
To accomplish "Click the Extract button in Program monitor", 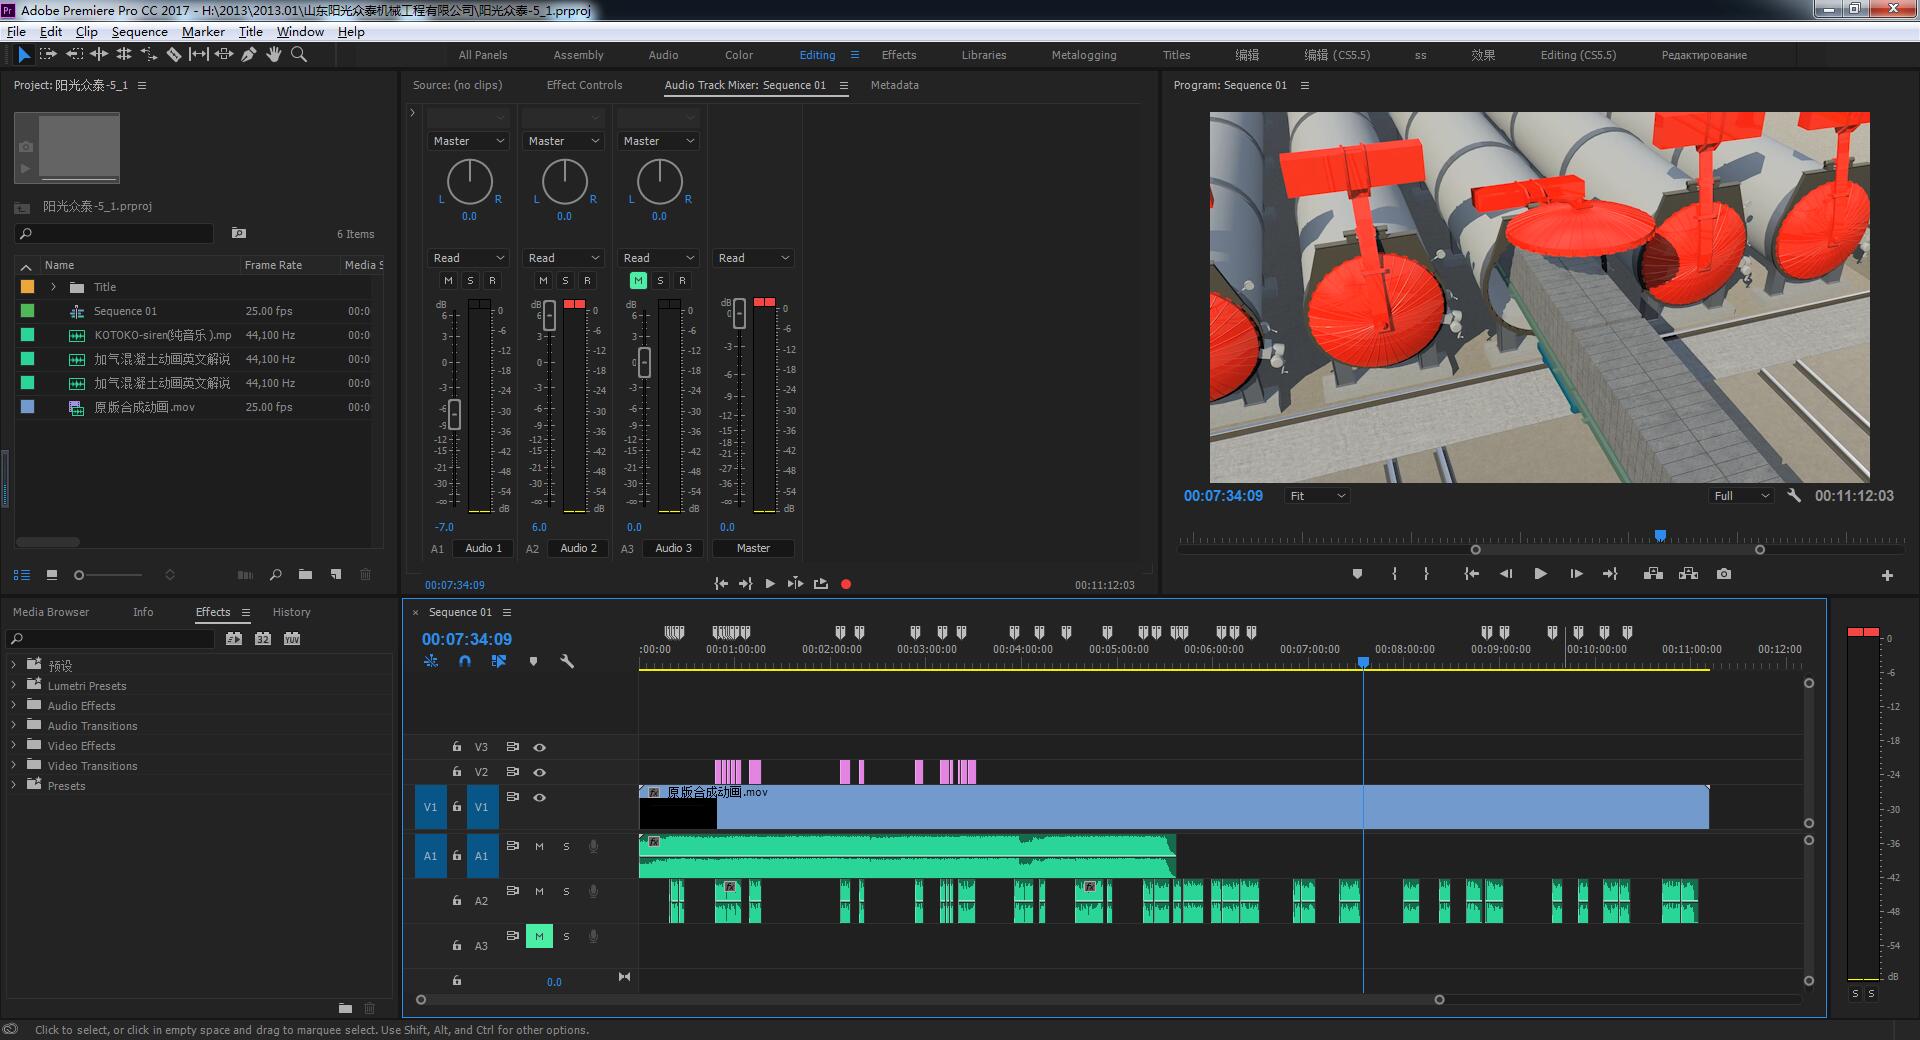I will point(1688,574).
